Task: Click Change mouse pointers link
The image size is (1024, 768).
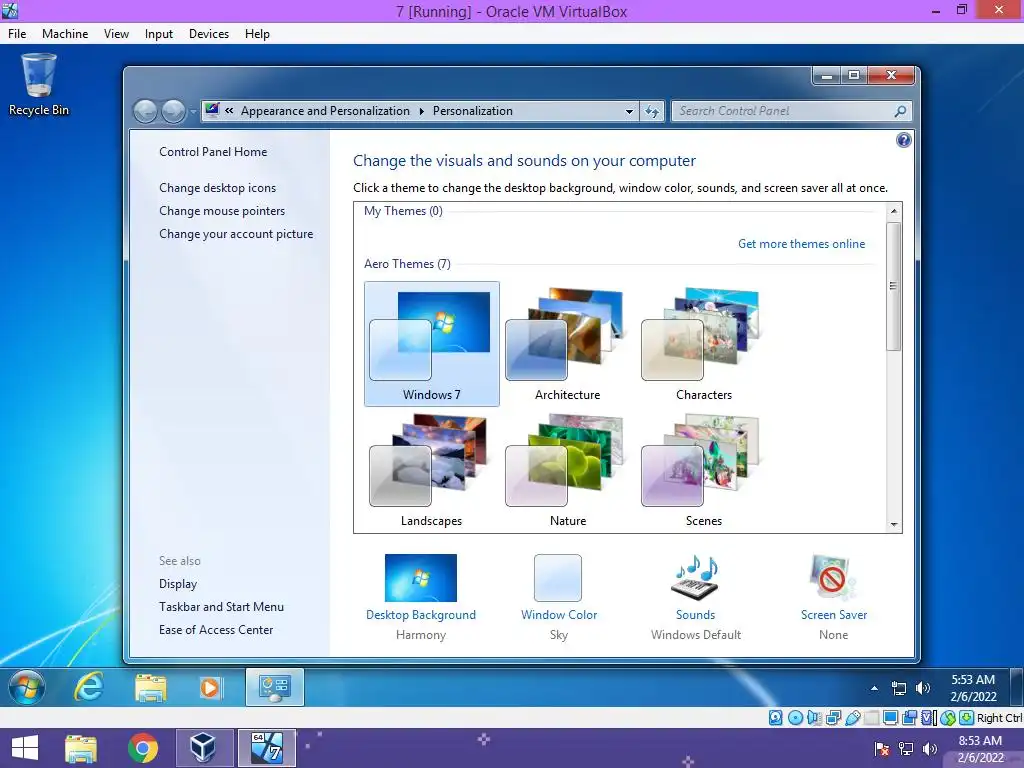Action: (222, 211)
